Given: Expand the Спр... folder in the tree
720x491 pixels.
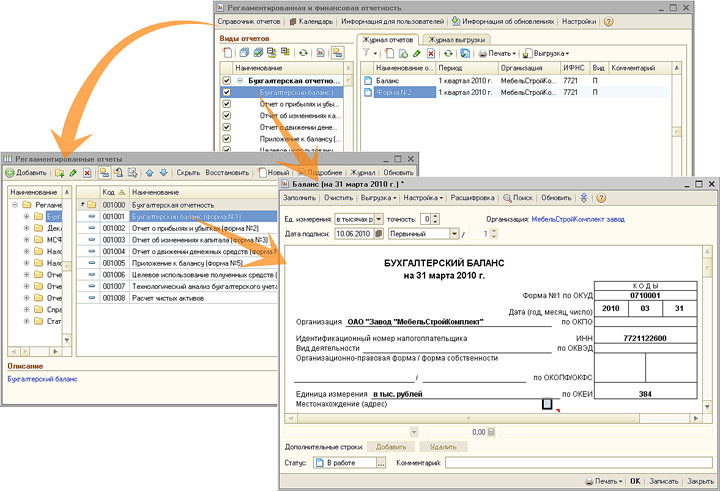Looking at the screenshot, I should point(27,310).
